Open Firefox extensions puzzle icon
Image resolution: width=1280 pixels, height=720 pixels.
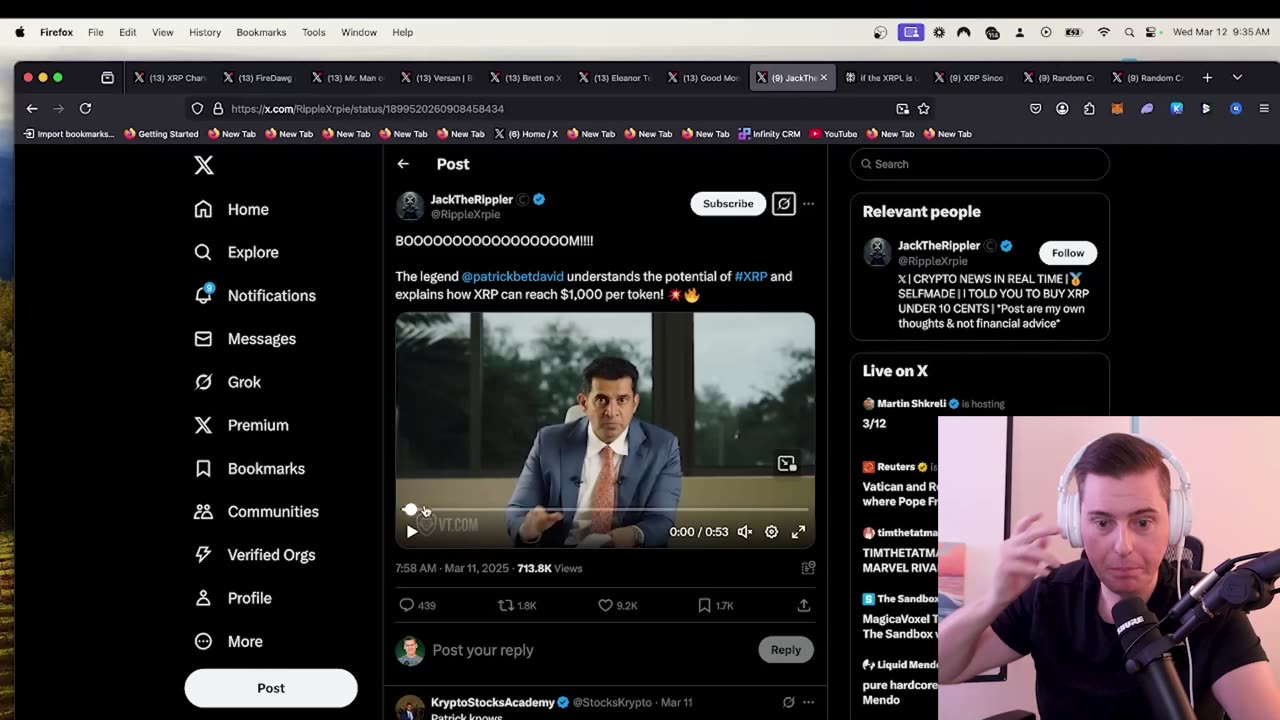coord(1089,108)
